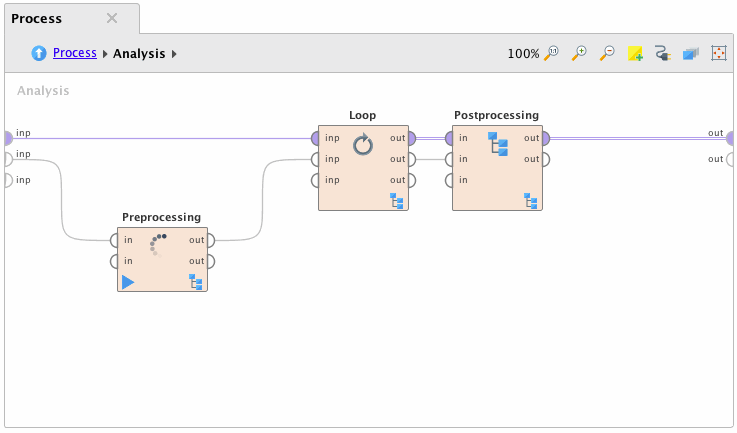Click the Loop operator's circular arrow icon
Screen dimensions: 737x433
pyautogui.click(x=363, y=145)
